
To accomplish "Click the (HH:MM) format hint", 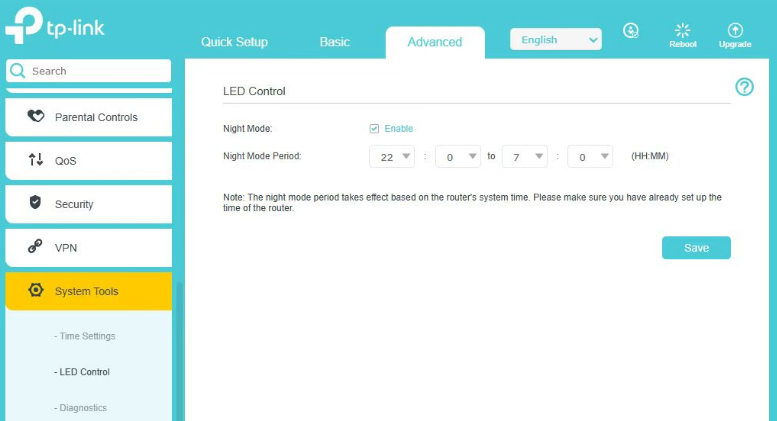I will pyautogui.click(x=650, y=156).
